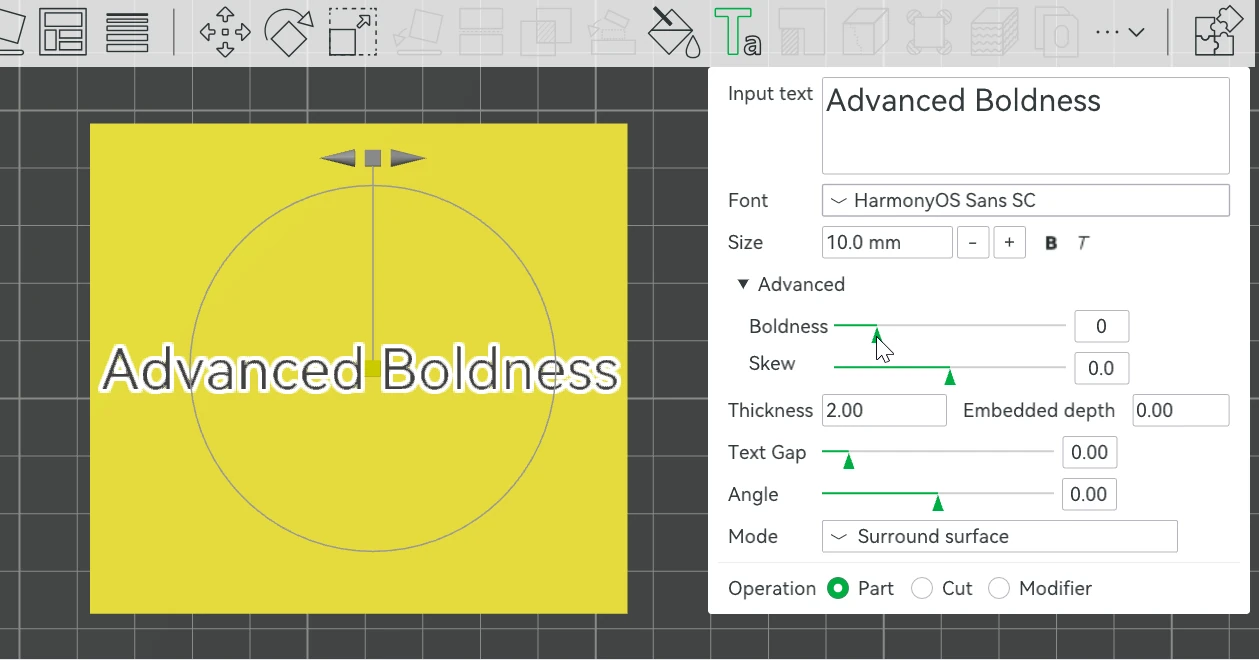
Task: Toggle the Text tool in the toolbar
Action: (738, 33)
